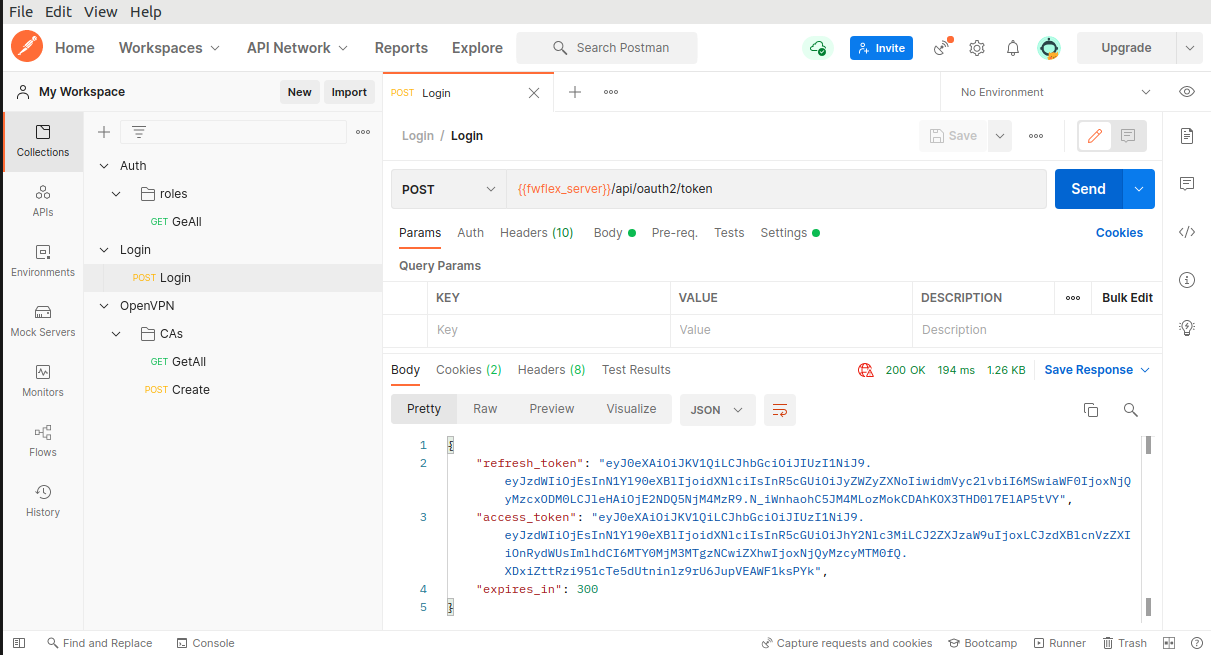Open the sync status cloud icon
The height and width of the screenshot is (655, 1211).
tap(818, 48)
